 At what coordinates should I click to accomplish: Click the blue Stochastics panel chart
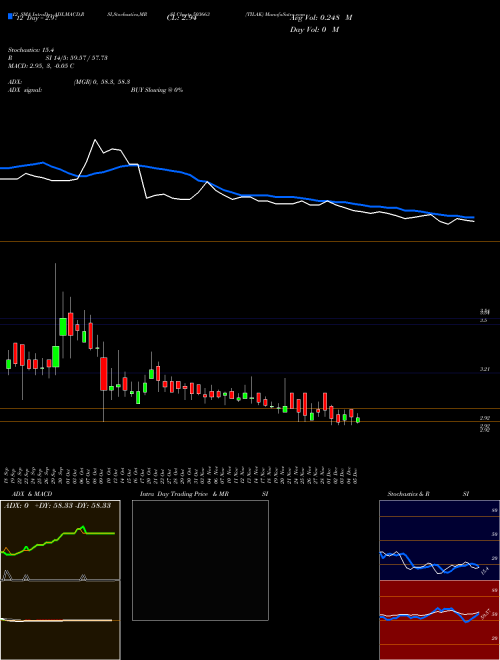(439, 540)
